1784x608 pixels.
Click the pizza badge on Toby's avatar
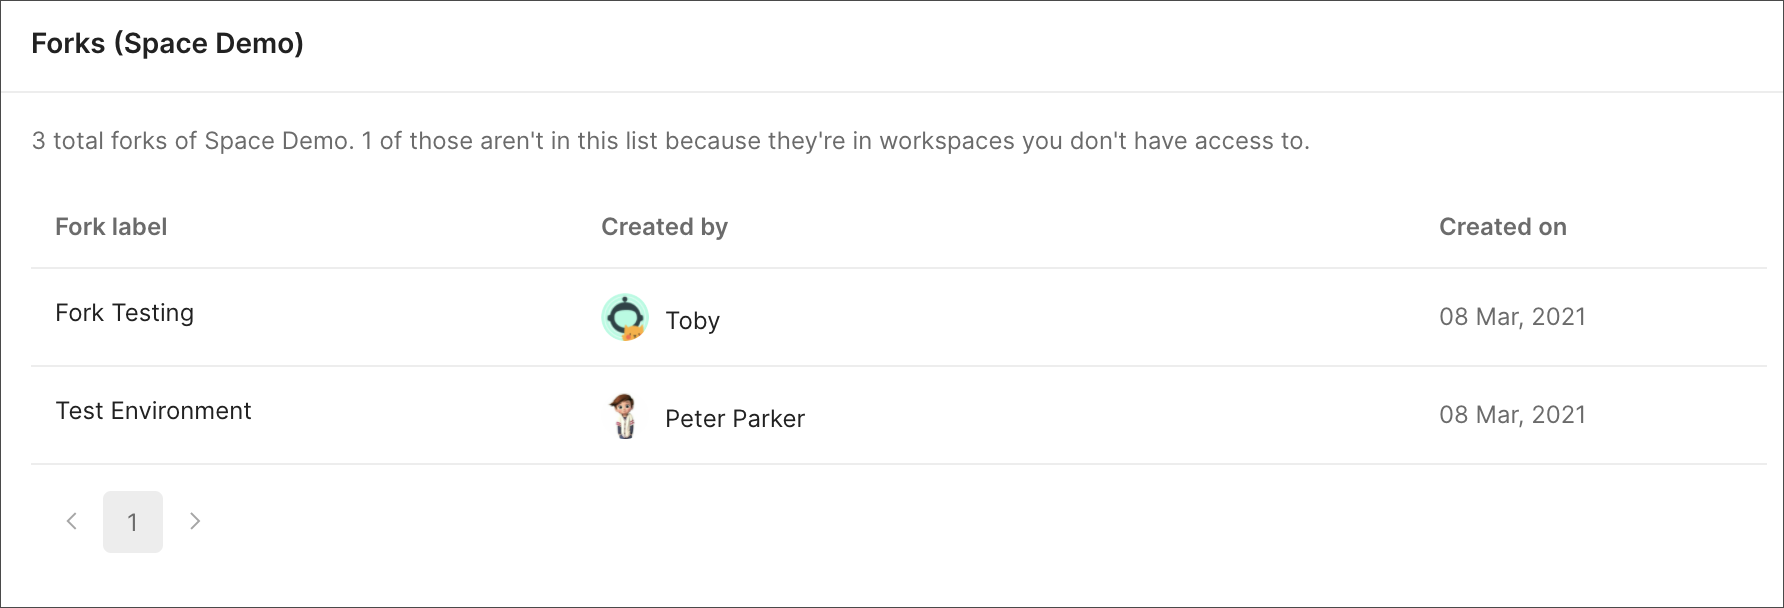click(633, 332)
